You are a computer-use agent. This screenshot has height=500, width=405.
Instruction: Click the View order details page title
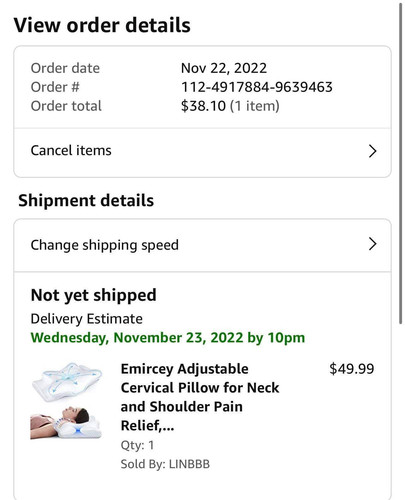coord(102,25)
